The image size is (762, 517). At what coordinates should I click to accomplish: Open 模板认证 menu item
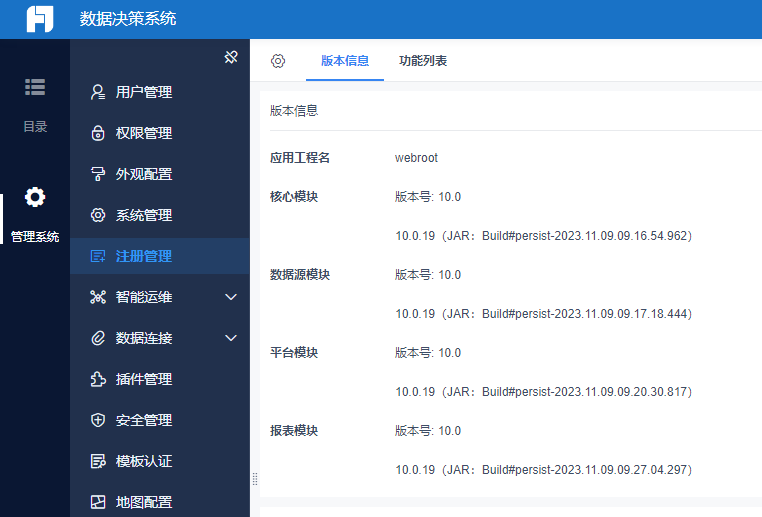pos(160,461)
